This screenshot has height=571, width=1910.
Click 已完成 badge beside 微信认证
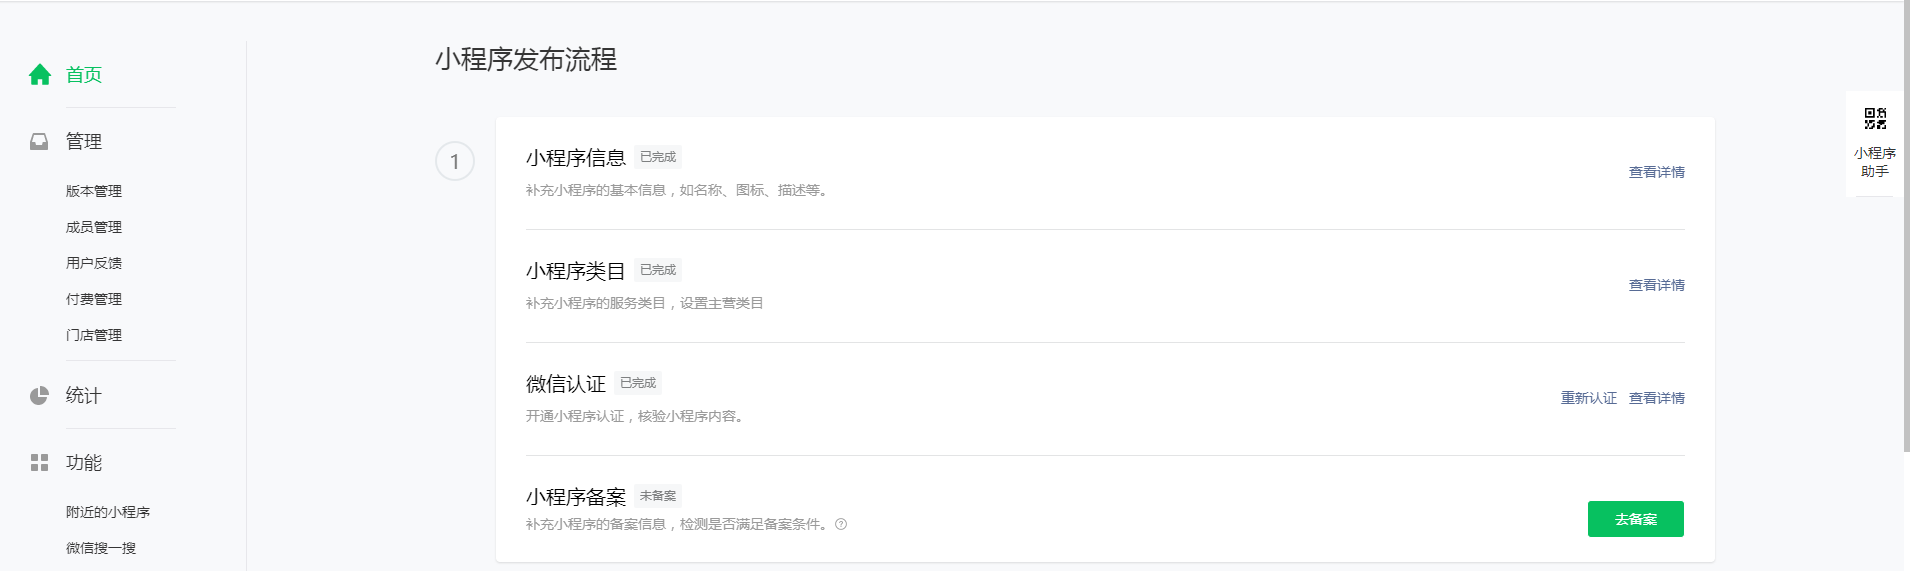click(638, 383)
